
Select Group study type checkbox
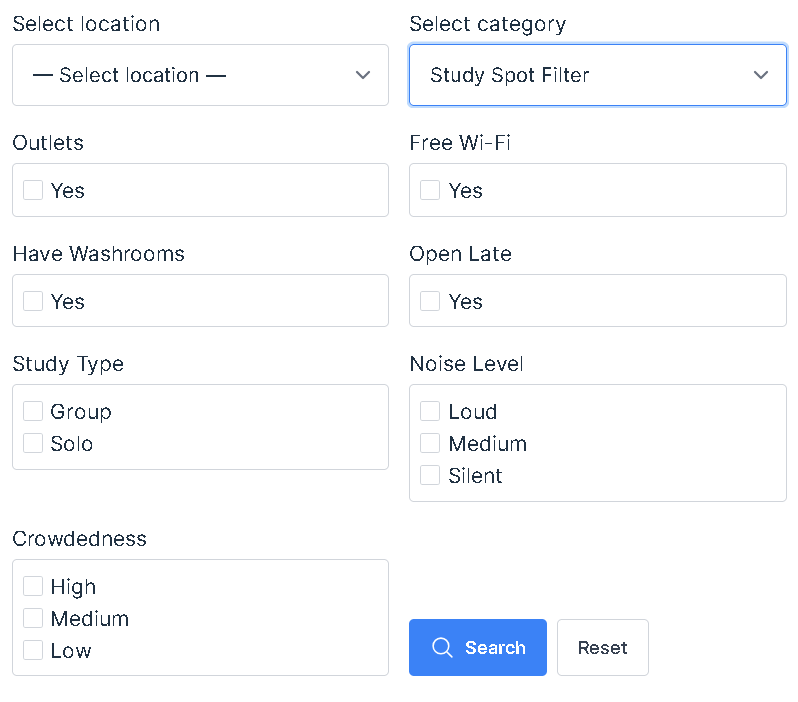(33, 411)
